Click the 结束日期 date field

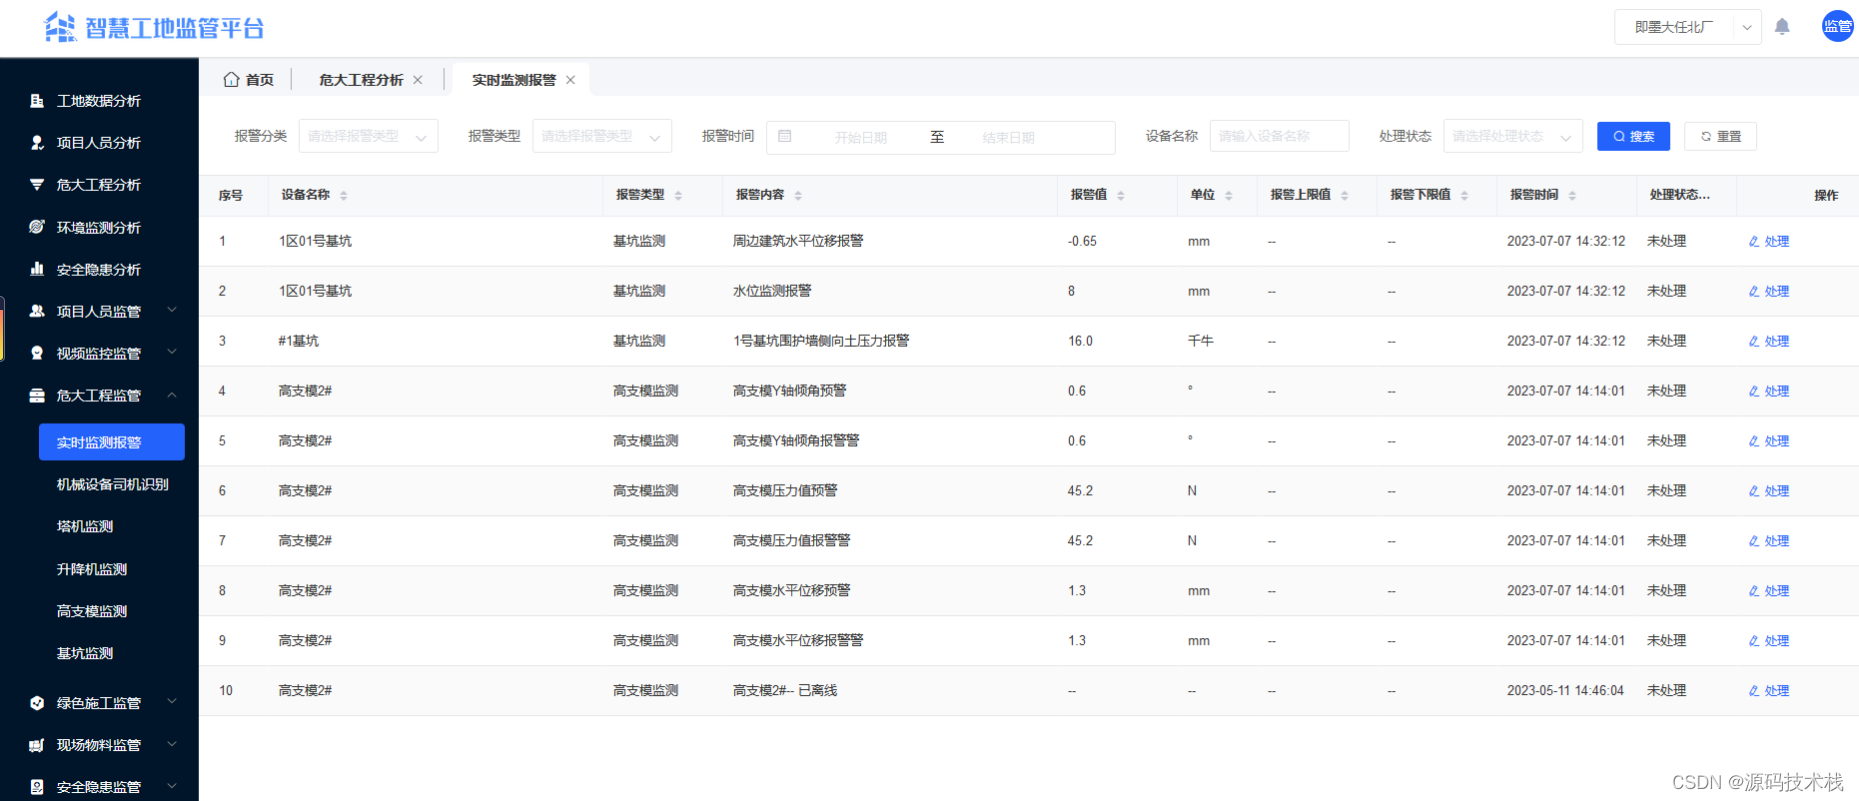1009,137
